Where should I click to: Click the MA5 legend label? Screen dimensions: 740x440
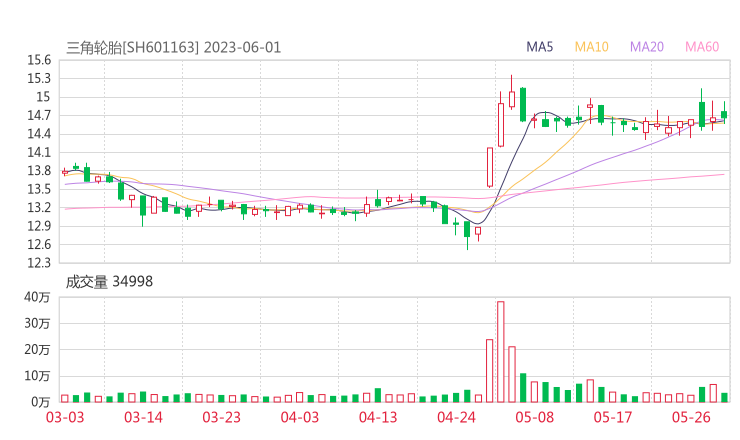539,47
